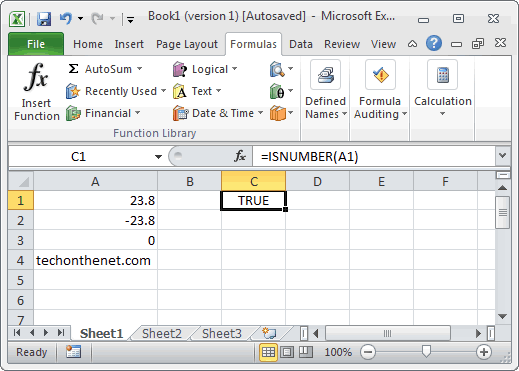Select column A header
This screenshot has height=371, width=519.
coord(95,182)
